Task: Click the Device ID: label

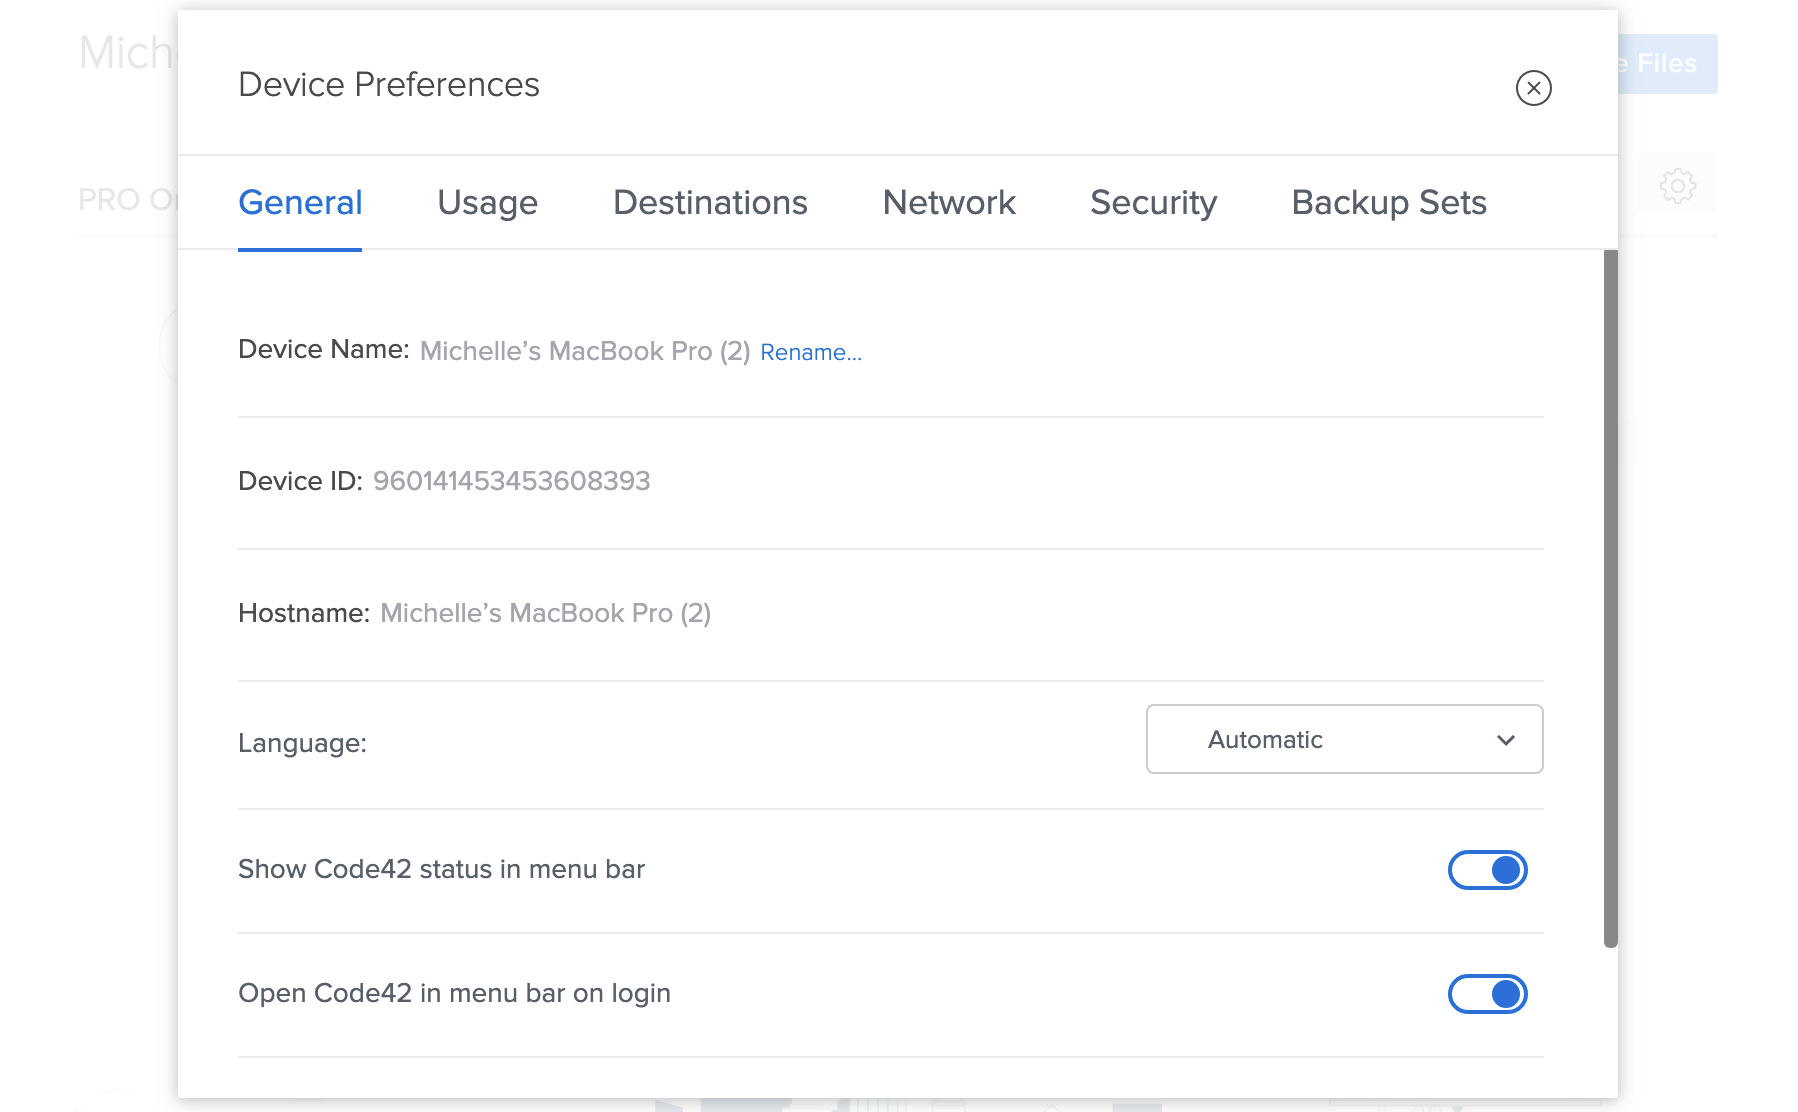Action: point(300,481)
